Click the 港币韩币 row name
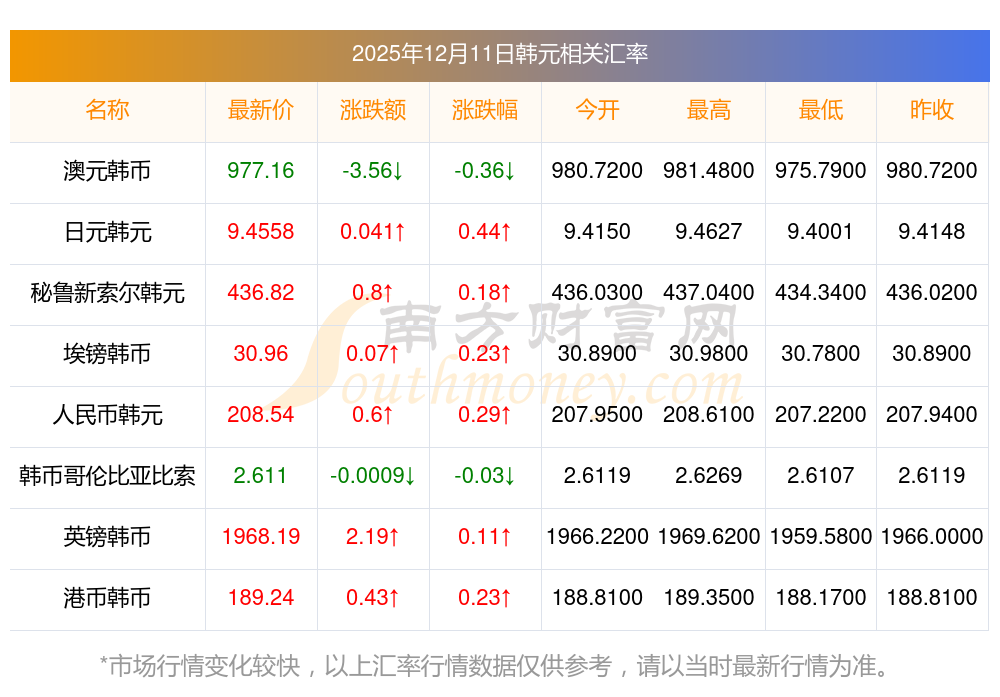The width and height of the screenshot is (1000, 697). click(107, 598)
